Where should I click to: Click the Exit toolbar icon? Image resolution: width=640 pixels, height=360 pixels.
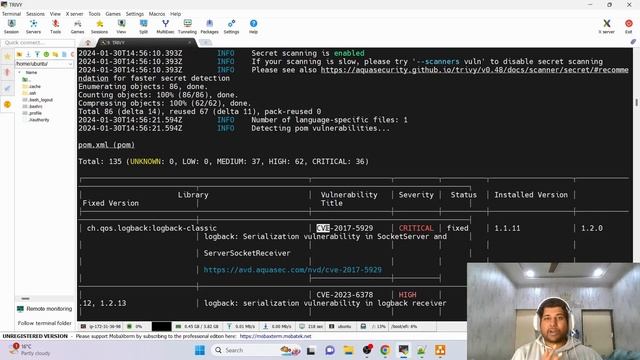click(629, 27)
